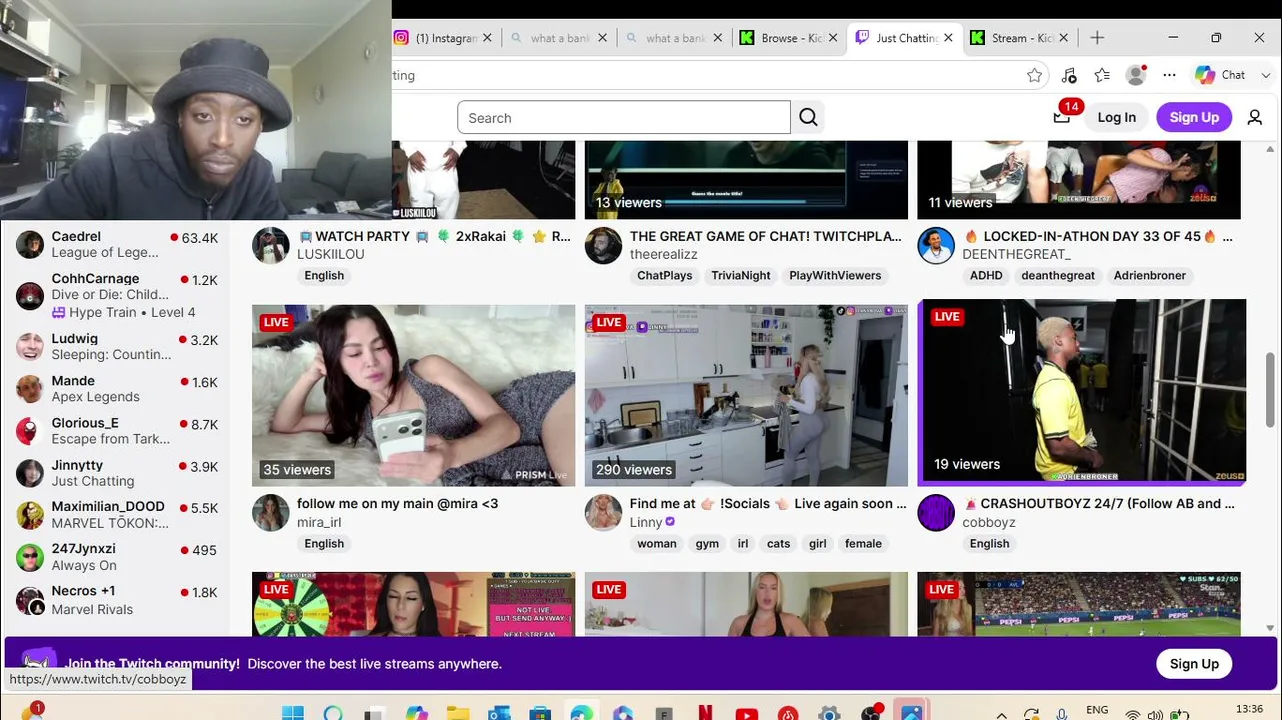The width and height of the screenshot is (1282, 720).
Task: Open DEENTHEGREAT_ channel avatar
Action: [x=936, y=245]
